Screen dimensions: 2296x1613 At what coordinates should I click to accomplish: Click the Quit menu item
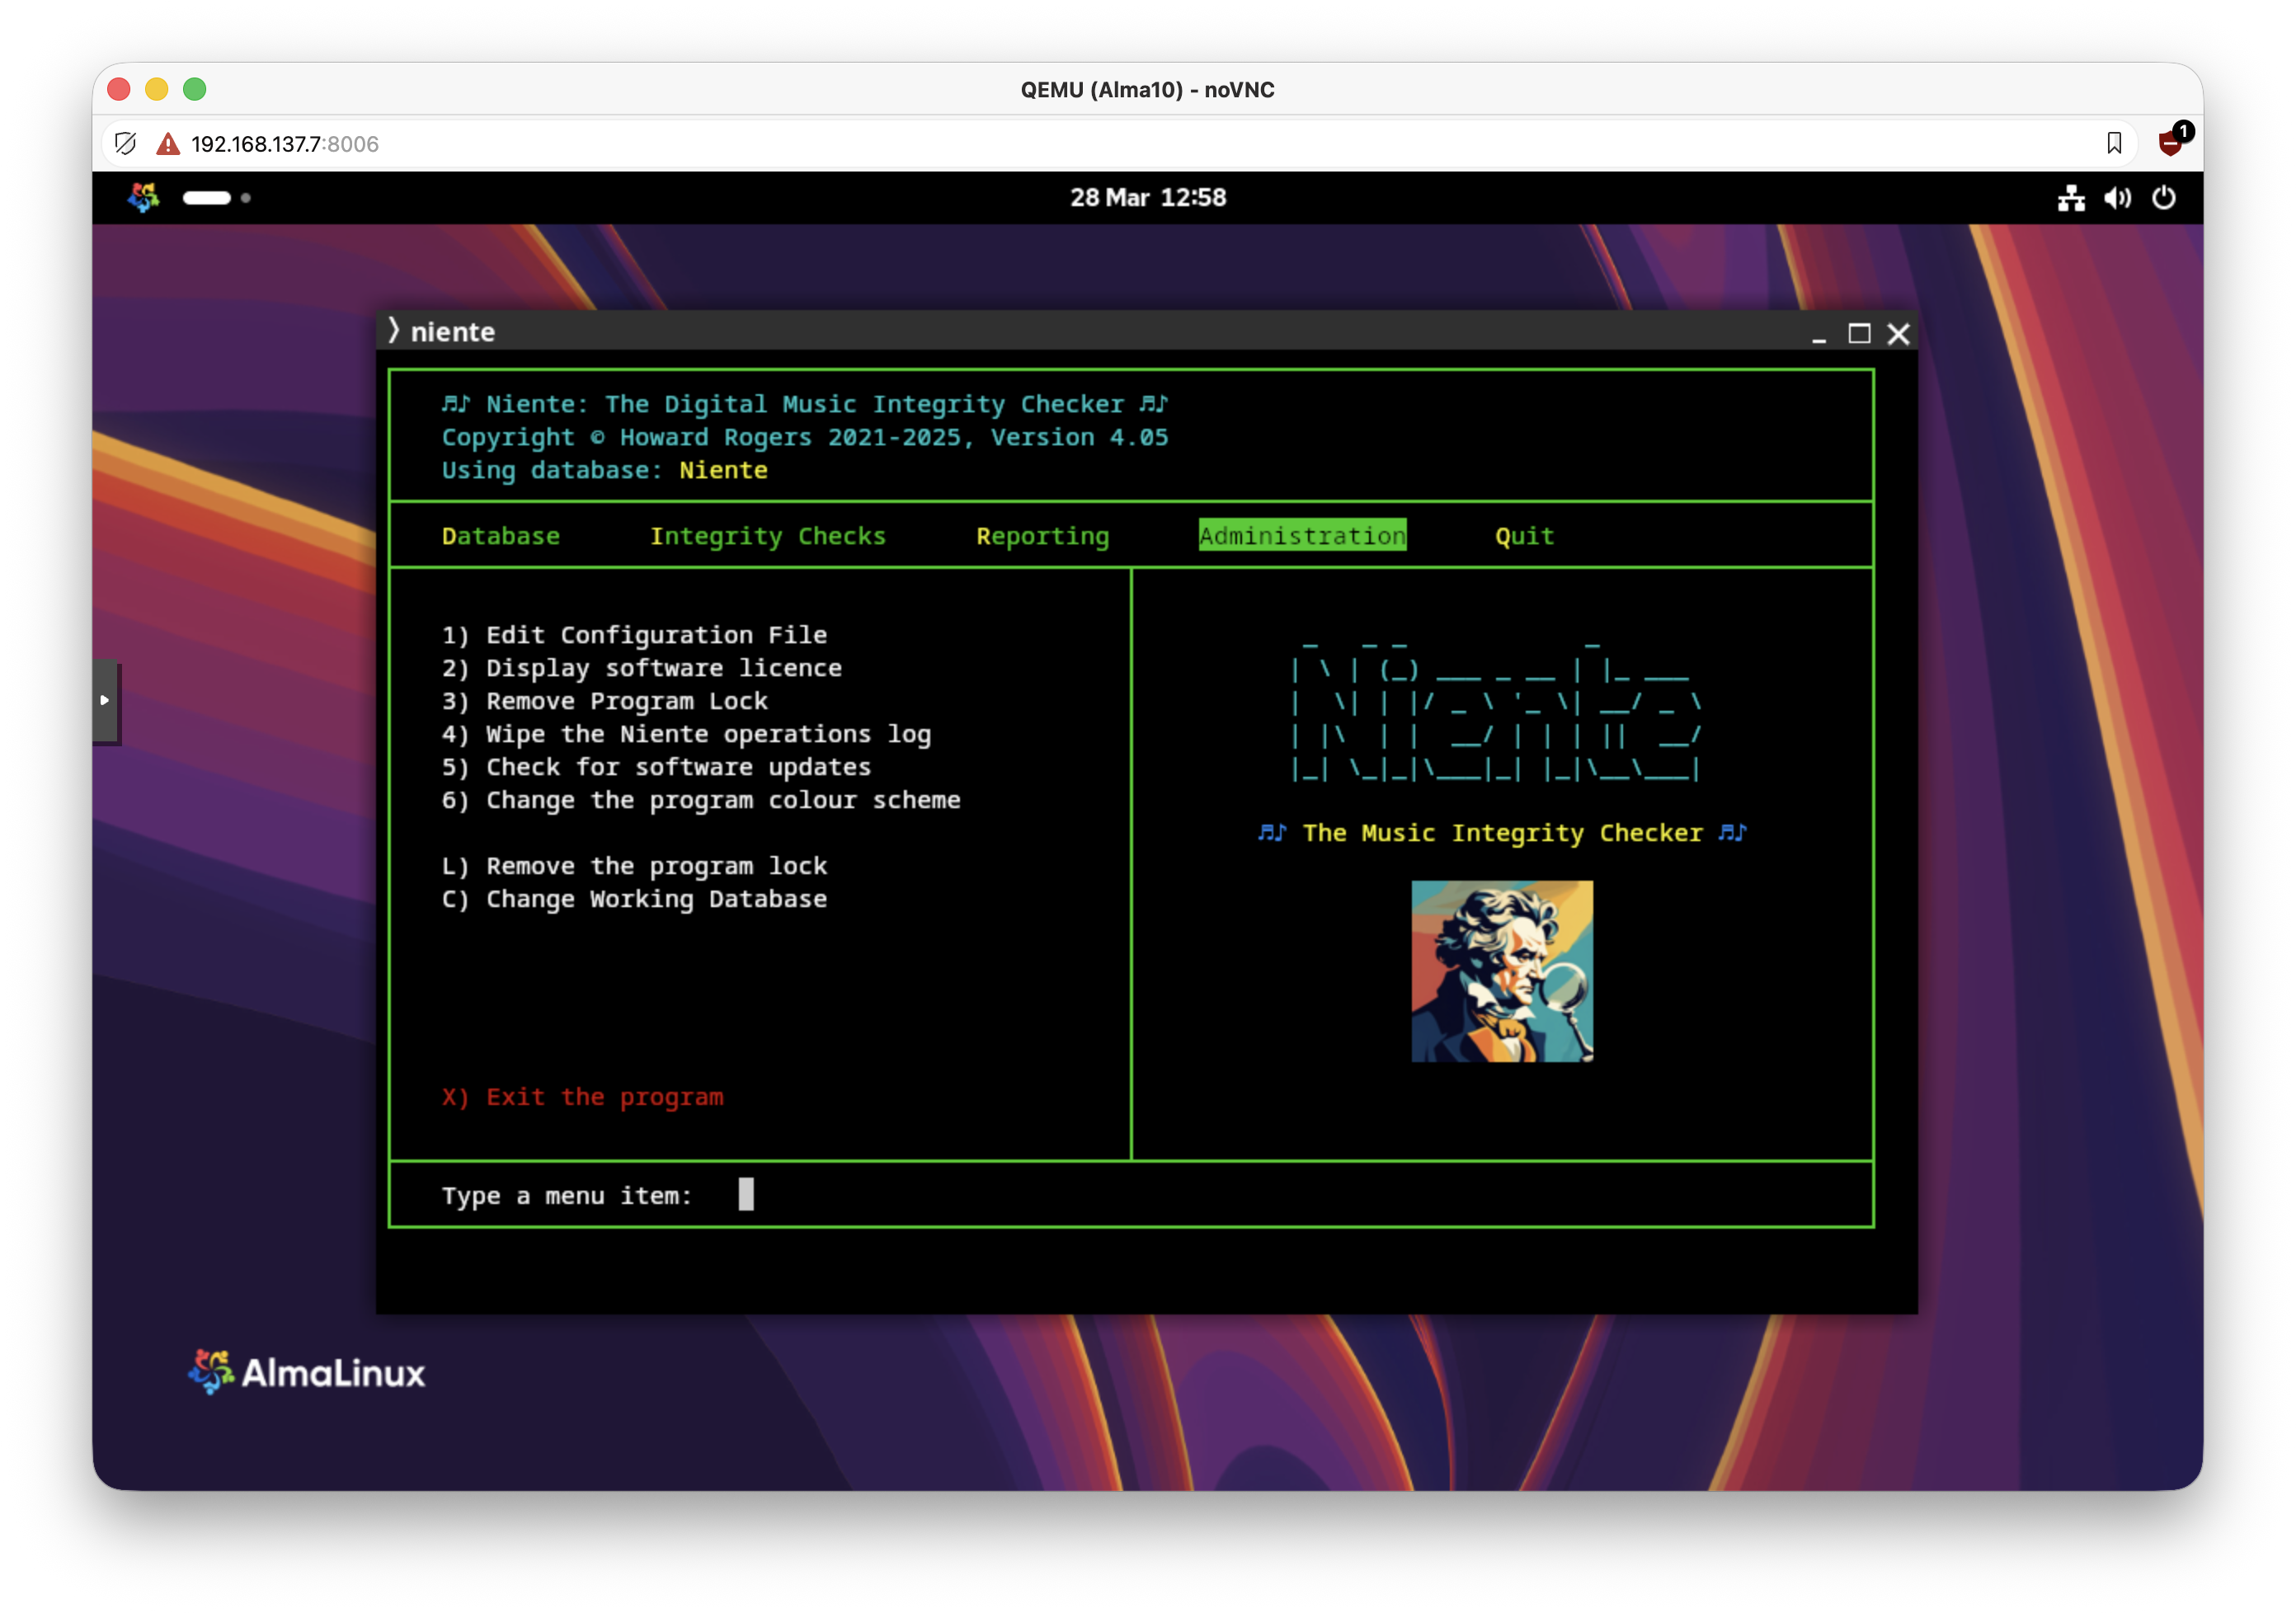1523,536
